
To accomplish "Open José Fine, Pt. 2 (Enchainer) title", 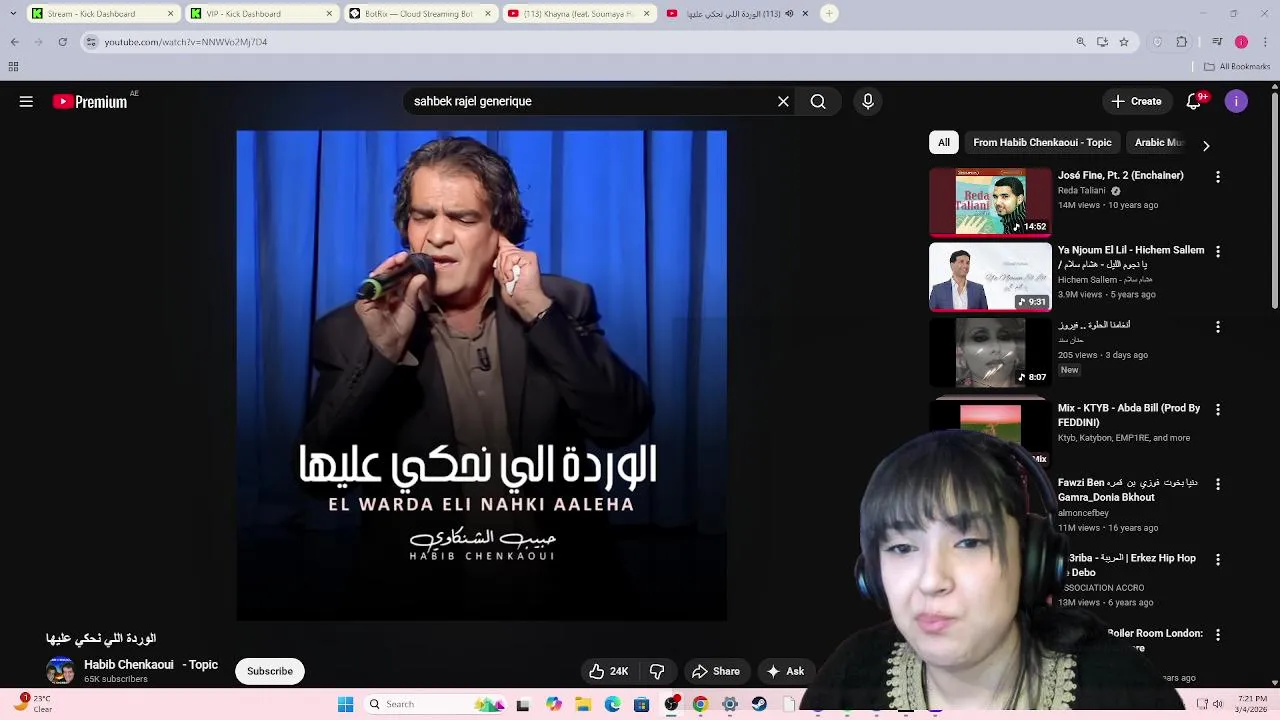I will coord(1120,175).
